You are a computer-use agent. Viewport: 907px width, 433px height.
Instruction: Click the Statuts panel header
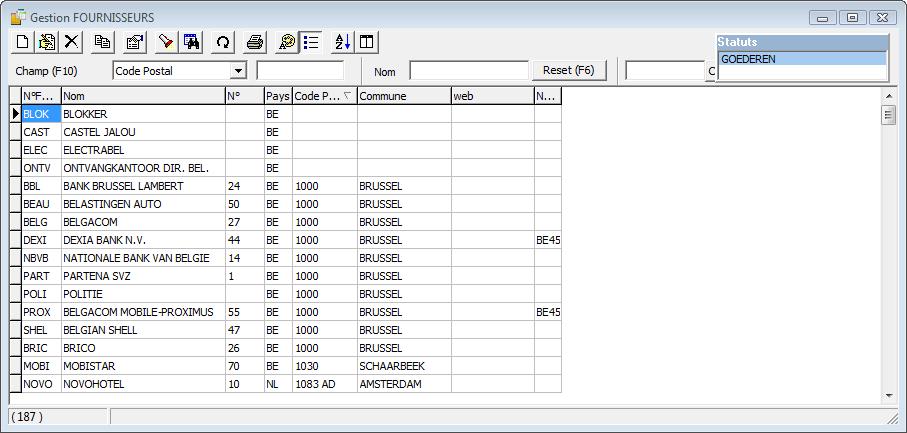tap(802, 42)
